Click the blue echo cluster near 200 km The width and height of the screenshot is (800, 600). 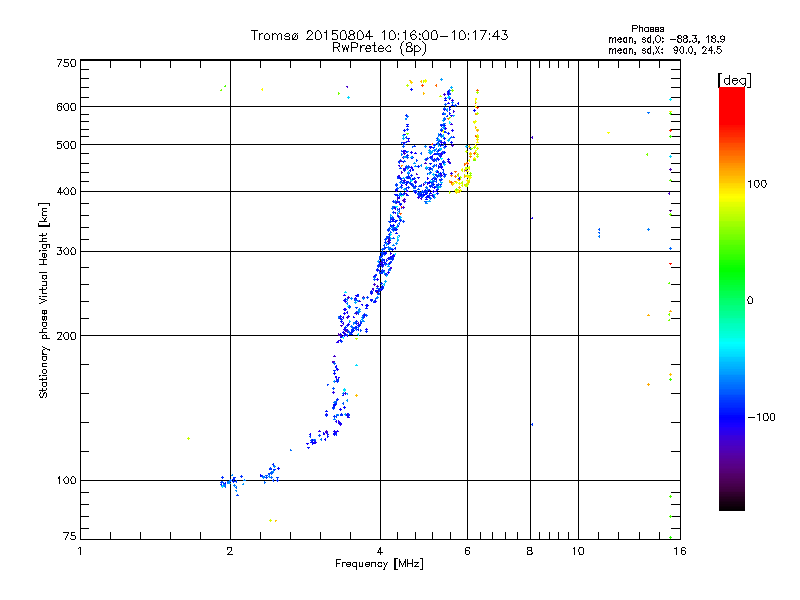pyautogui.click(x=353, y=316)
